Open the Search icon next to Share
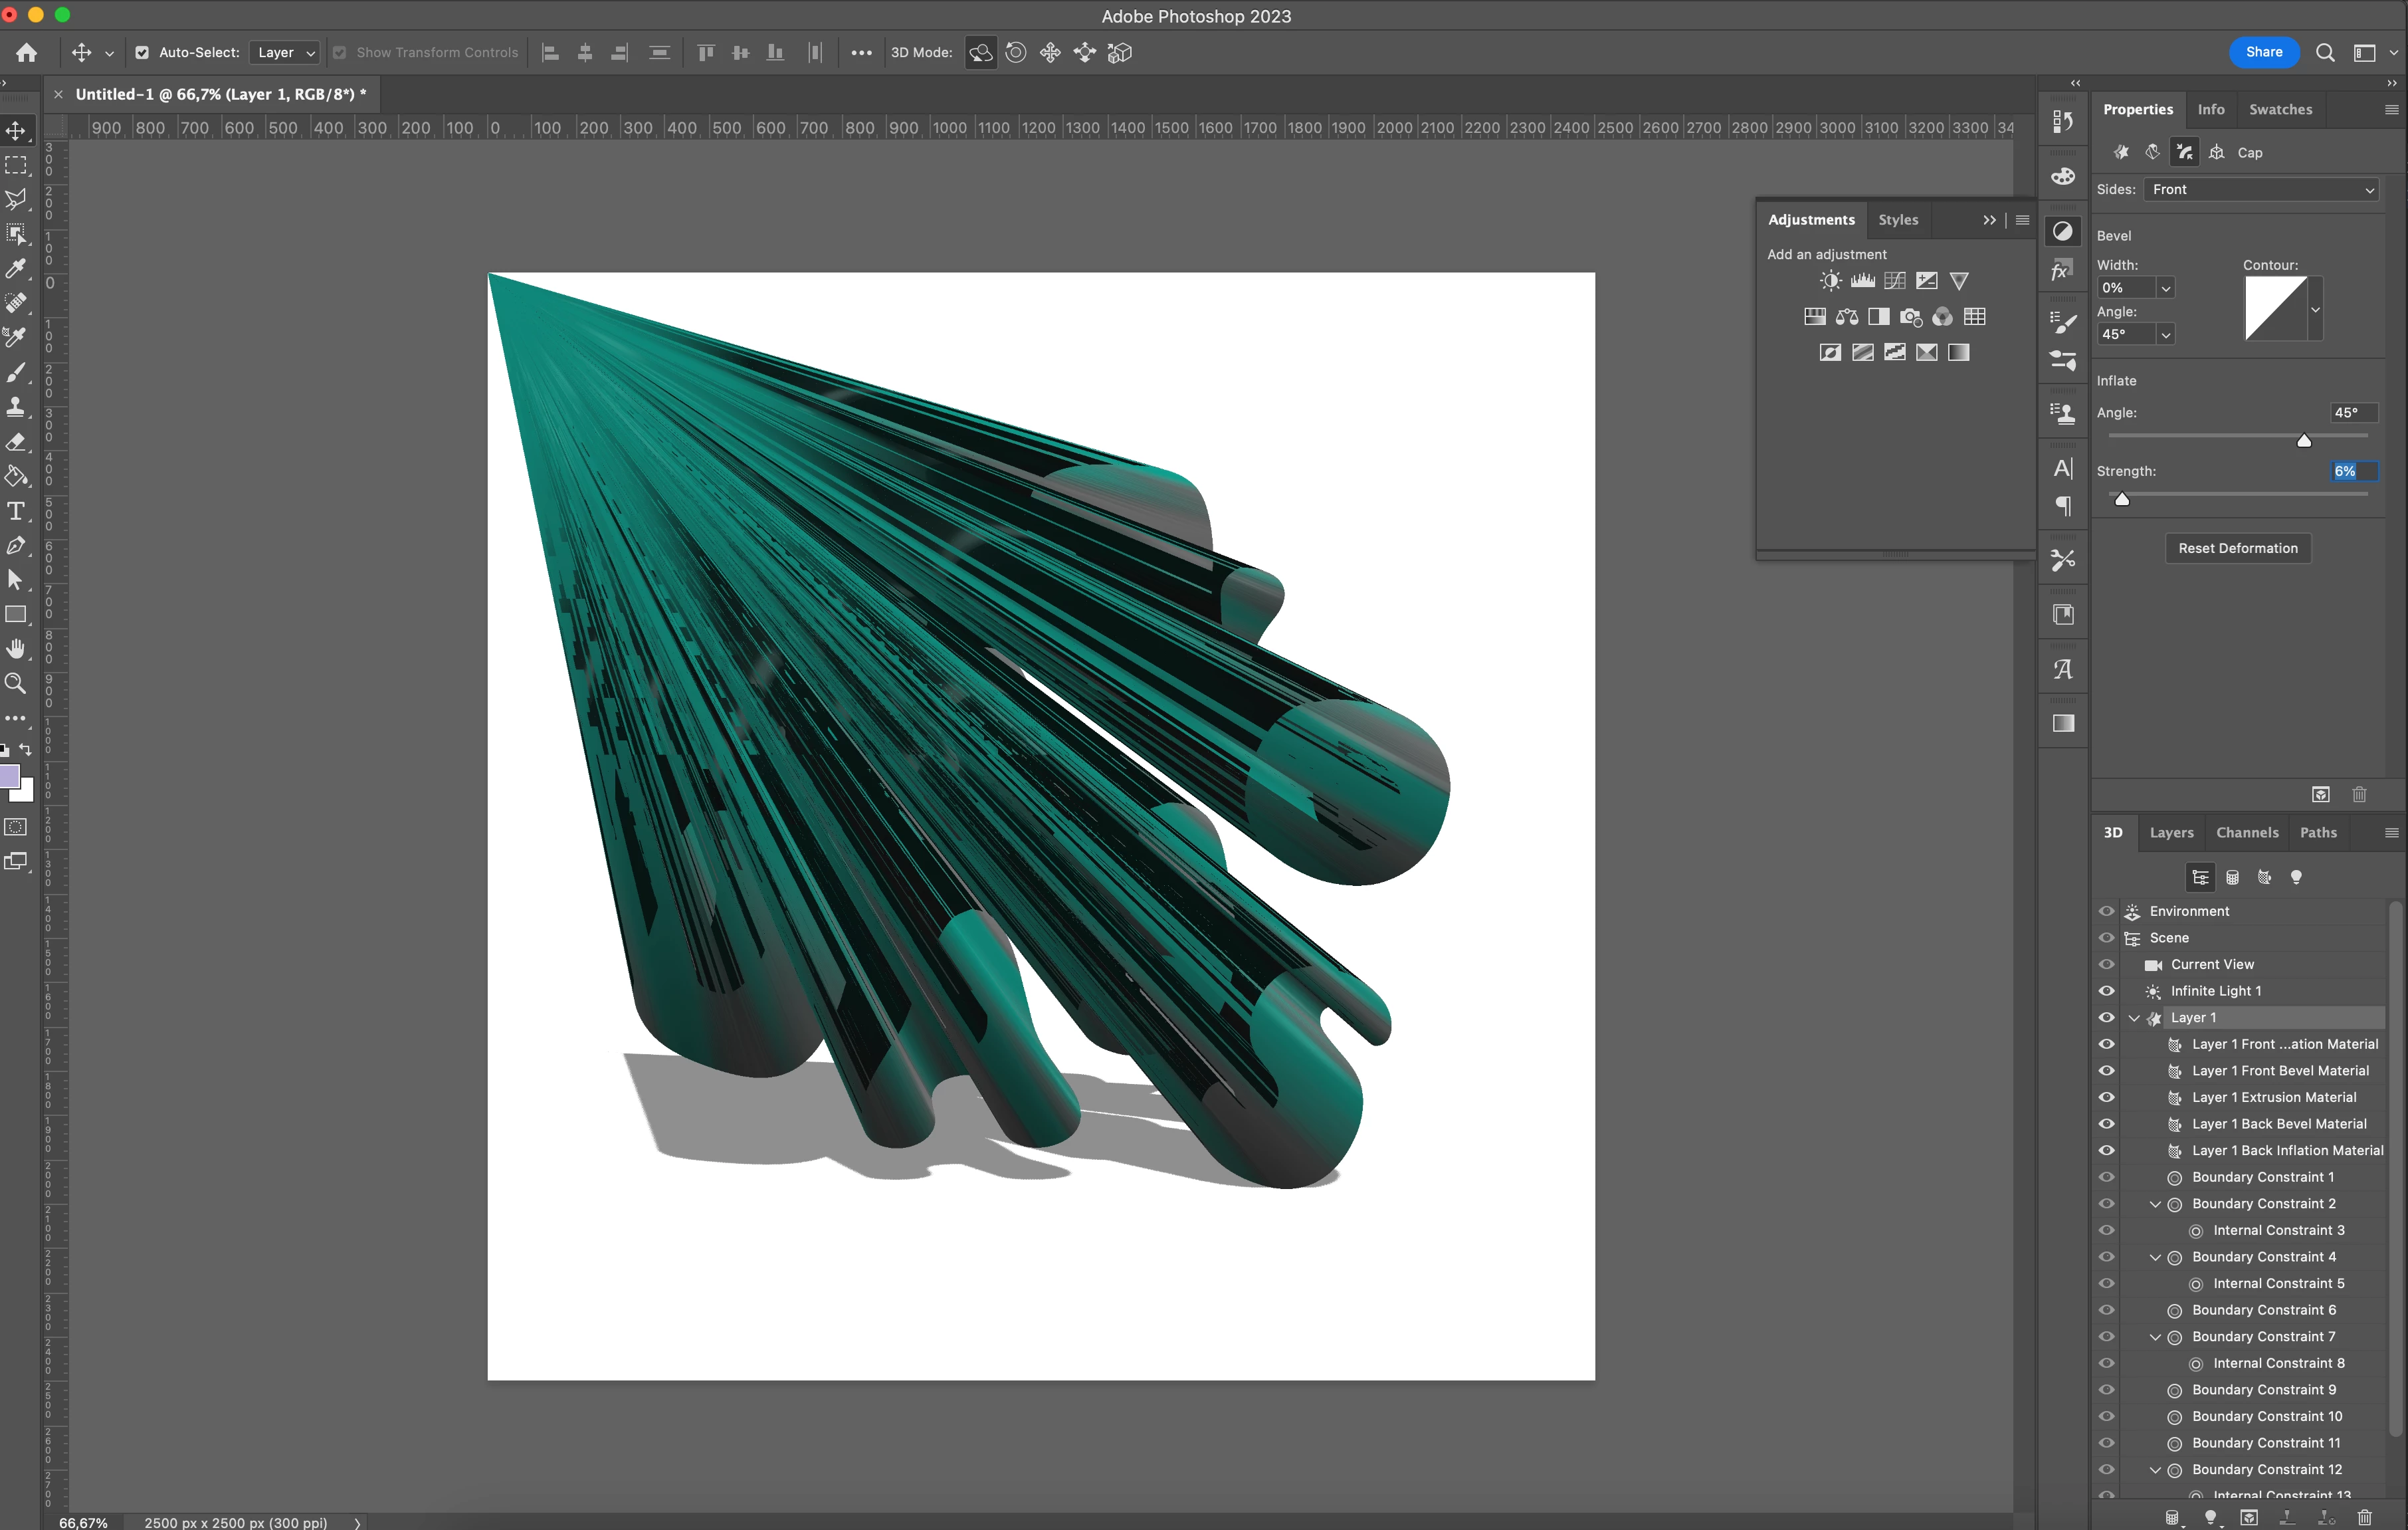Image resolution: width=2408 pixels, height=1530 pixels. (2325, 53)
